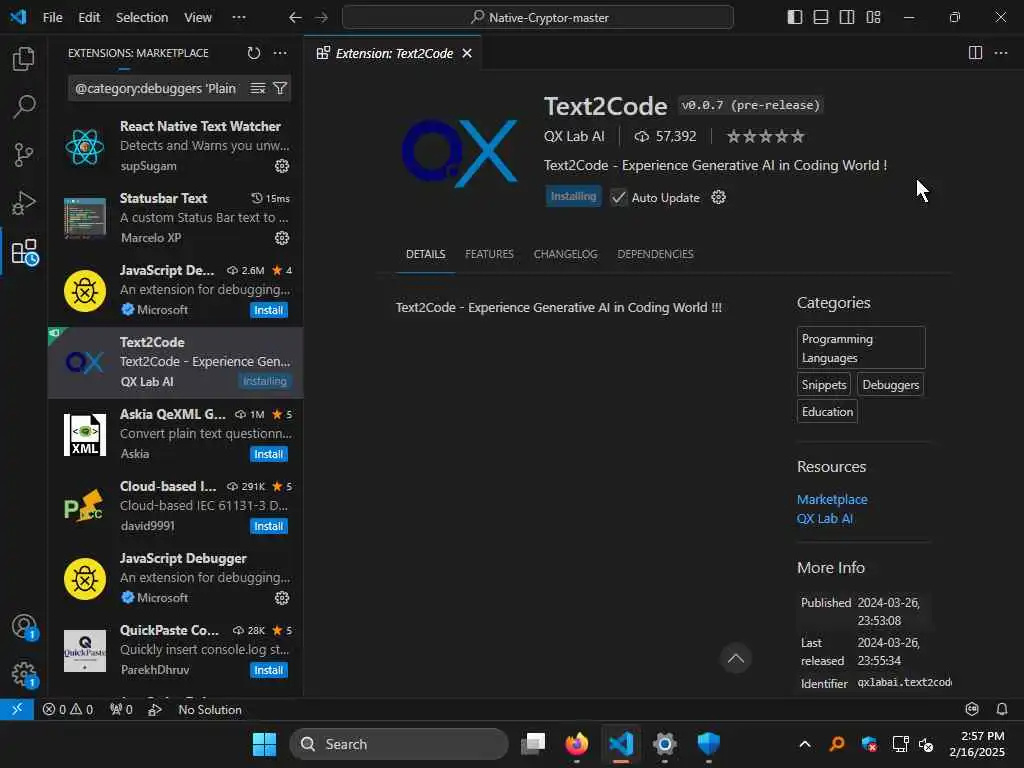Close the Extension: Text2Code tab

[x=467, y=54]
